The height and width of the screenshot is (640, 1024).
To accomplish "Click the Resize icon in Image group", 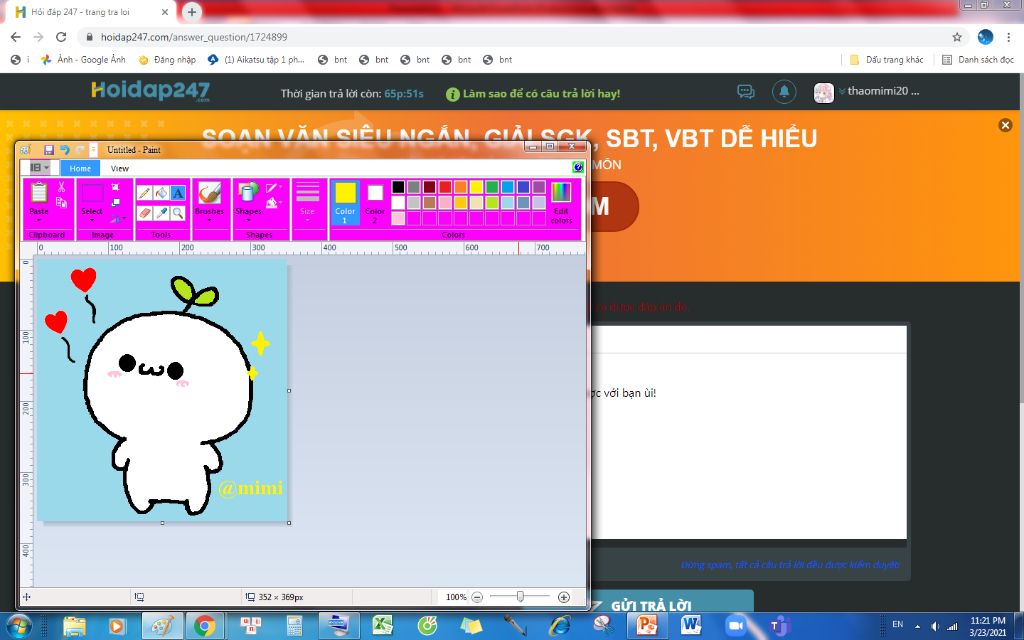I will pyautogui.click(x=116, y=202).
